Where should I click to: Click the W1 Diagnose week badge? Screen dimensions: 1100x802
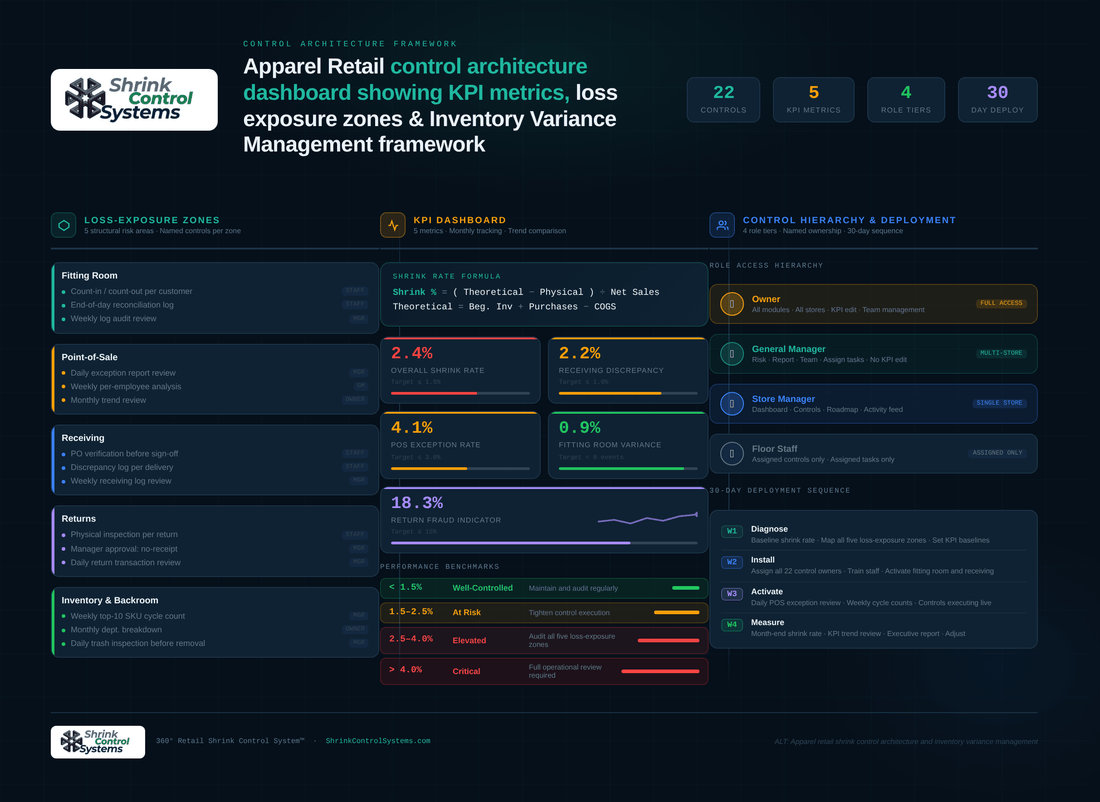732,531
